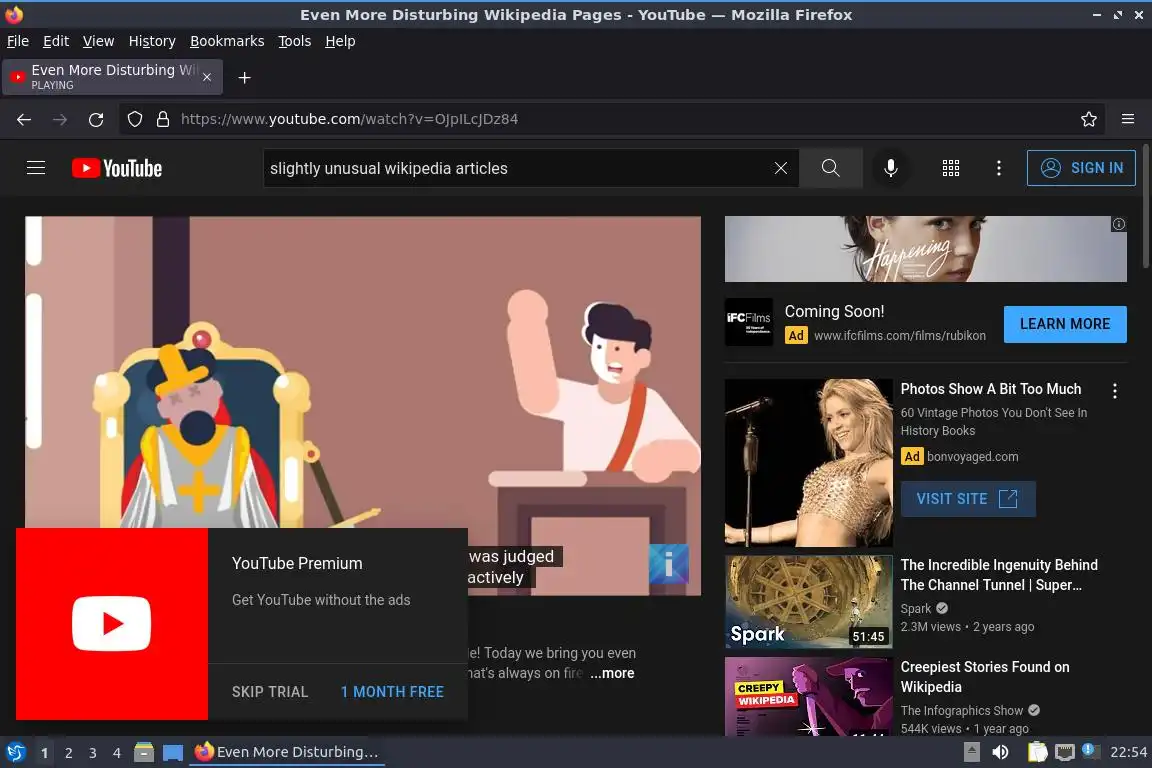Open the ifcfilms.com ad link
Screen dimensions: 1152x768
click(899, 335)
